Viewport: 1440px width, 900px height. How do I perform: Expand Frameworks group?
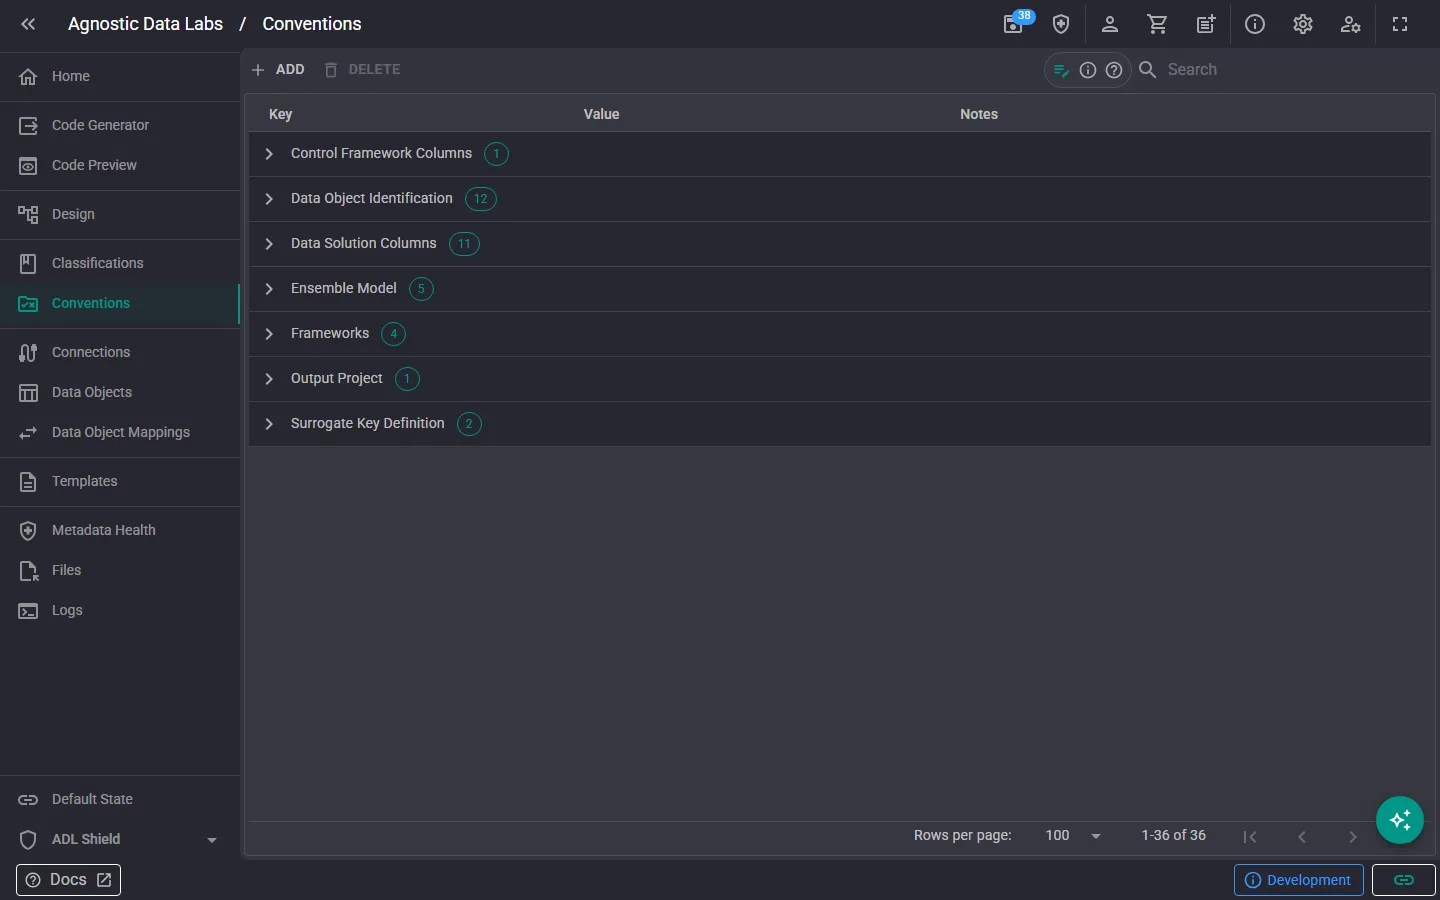click(269, 334)
